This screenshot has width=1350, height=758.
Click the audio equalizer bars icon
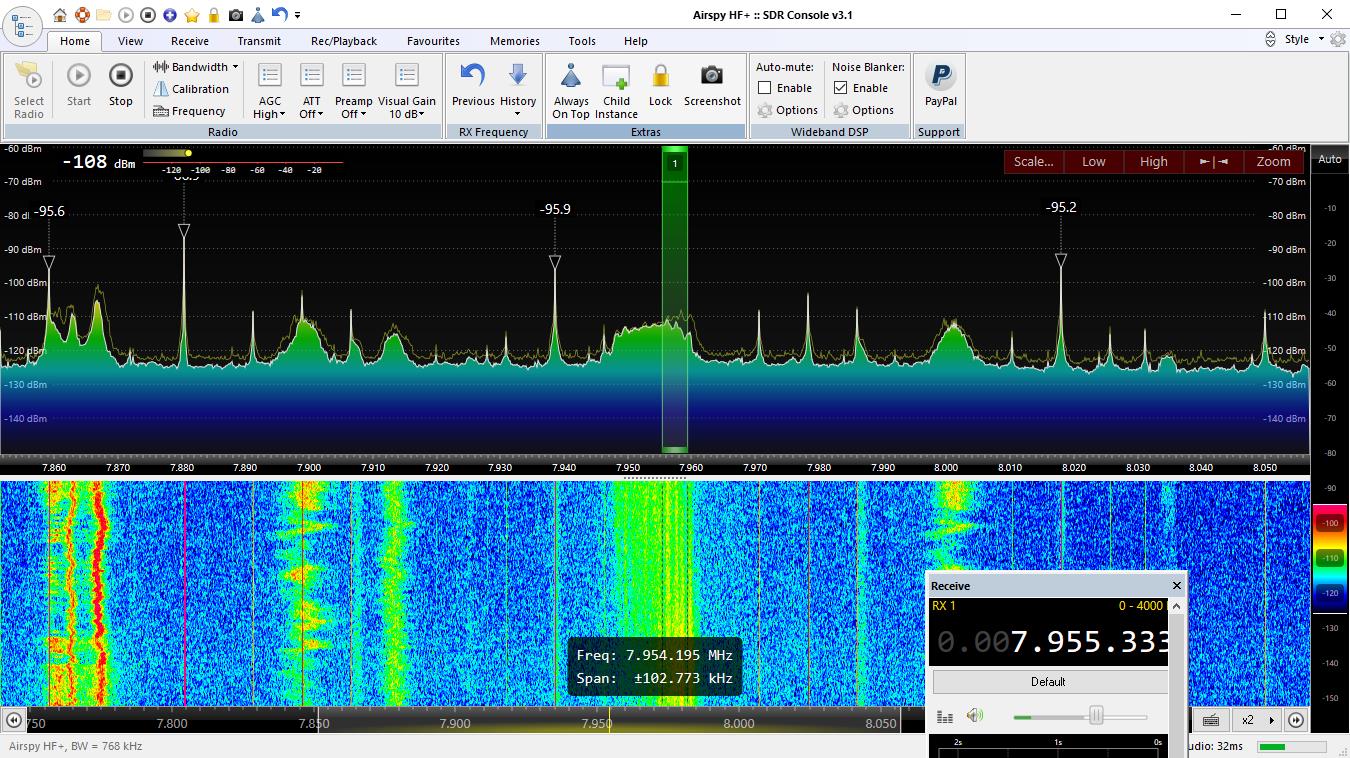[945, 717]
